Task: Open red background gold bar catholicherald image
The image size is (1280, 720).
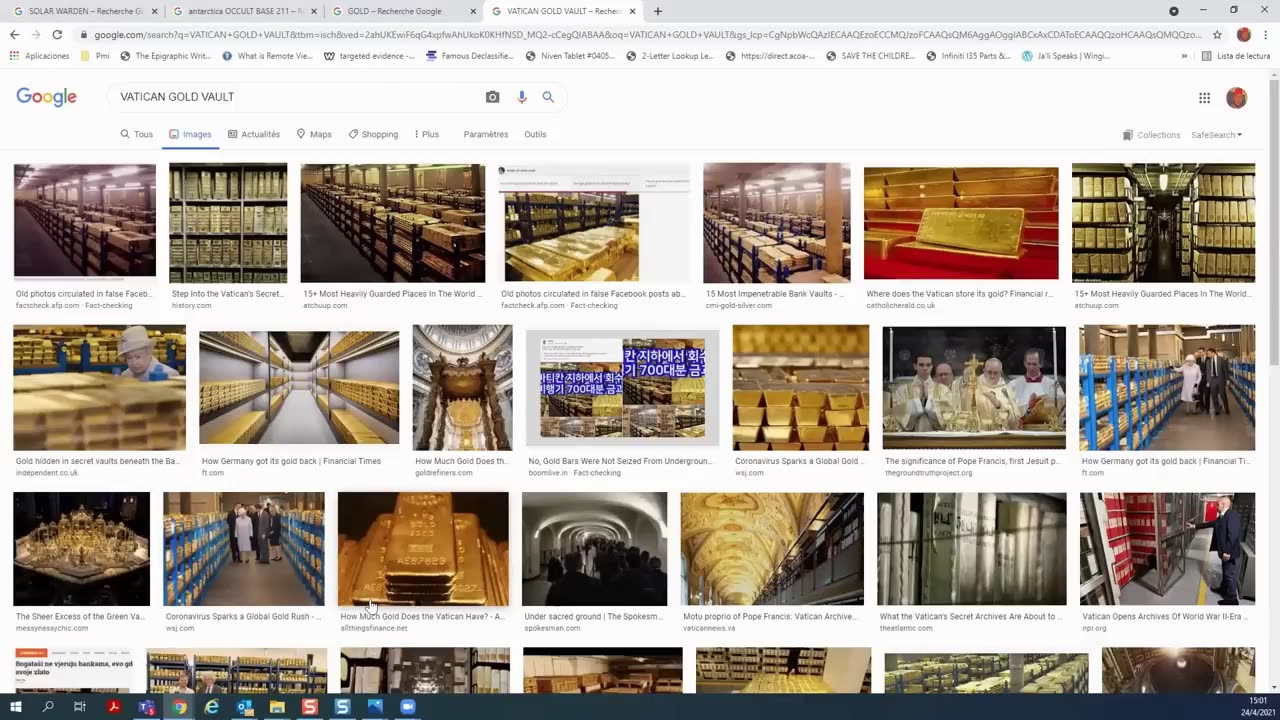Action: (x=961, y=224)
